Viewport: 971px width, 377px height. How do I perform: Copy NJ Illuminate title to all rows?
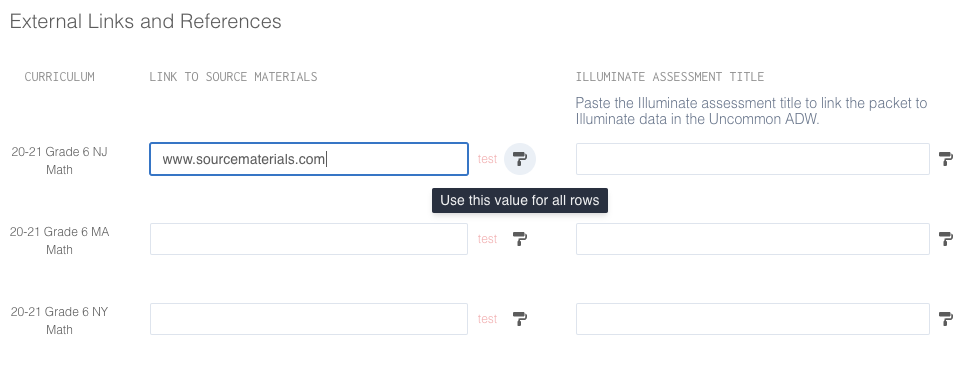coord(946,159)
